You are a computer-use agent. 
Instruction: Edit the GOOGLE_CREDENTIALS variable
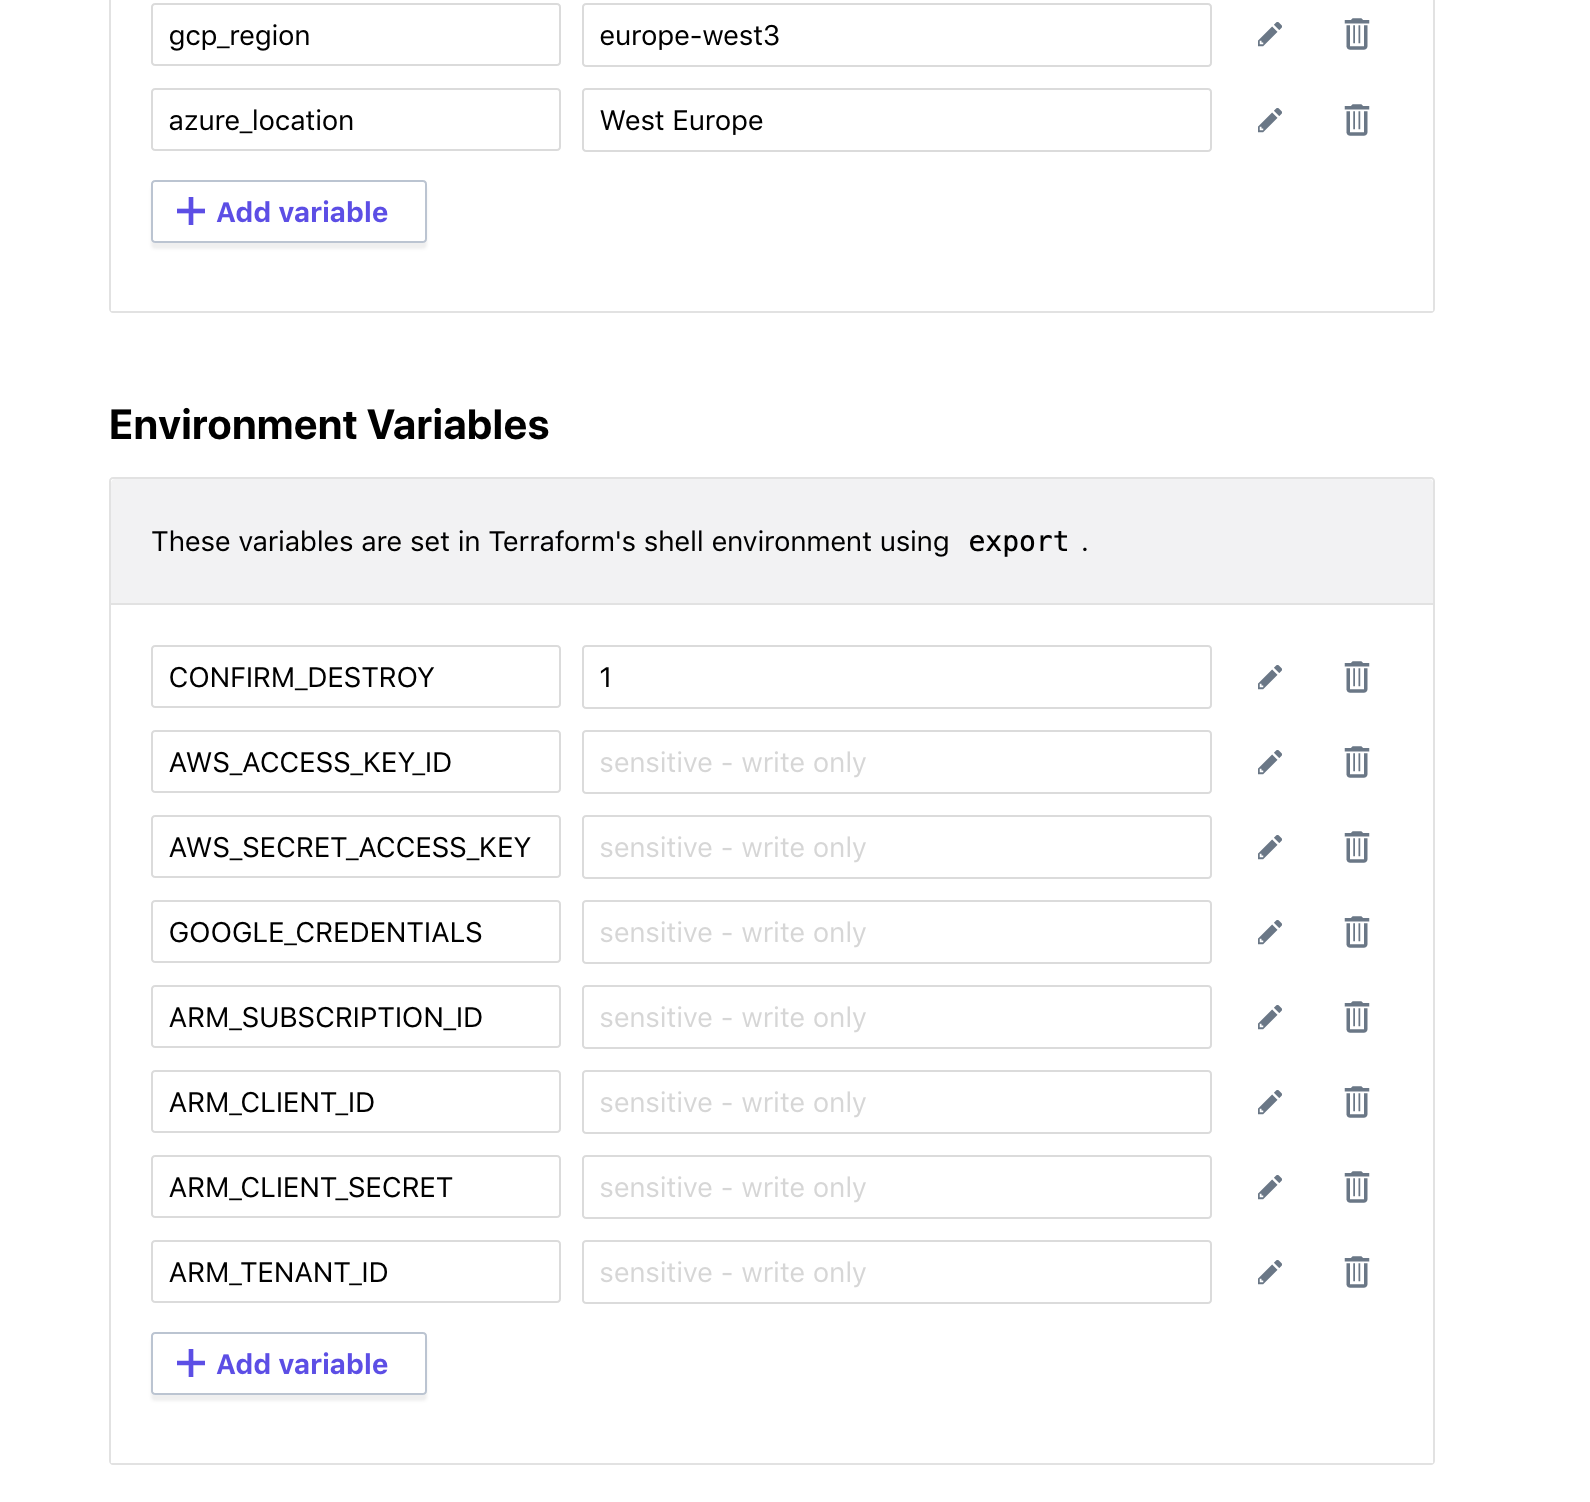[x=1270, y=932]
